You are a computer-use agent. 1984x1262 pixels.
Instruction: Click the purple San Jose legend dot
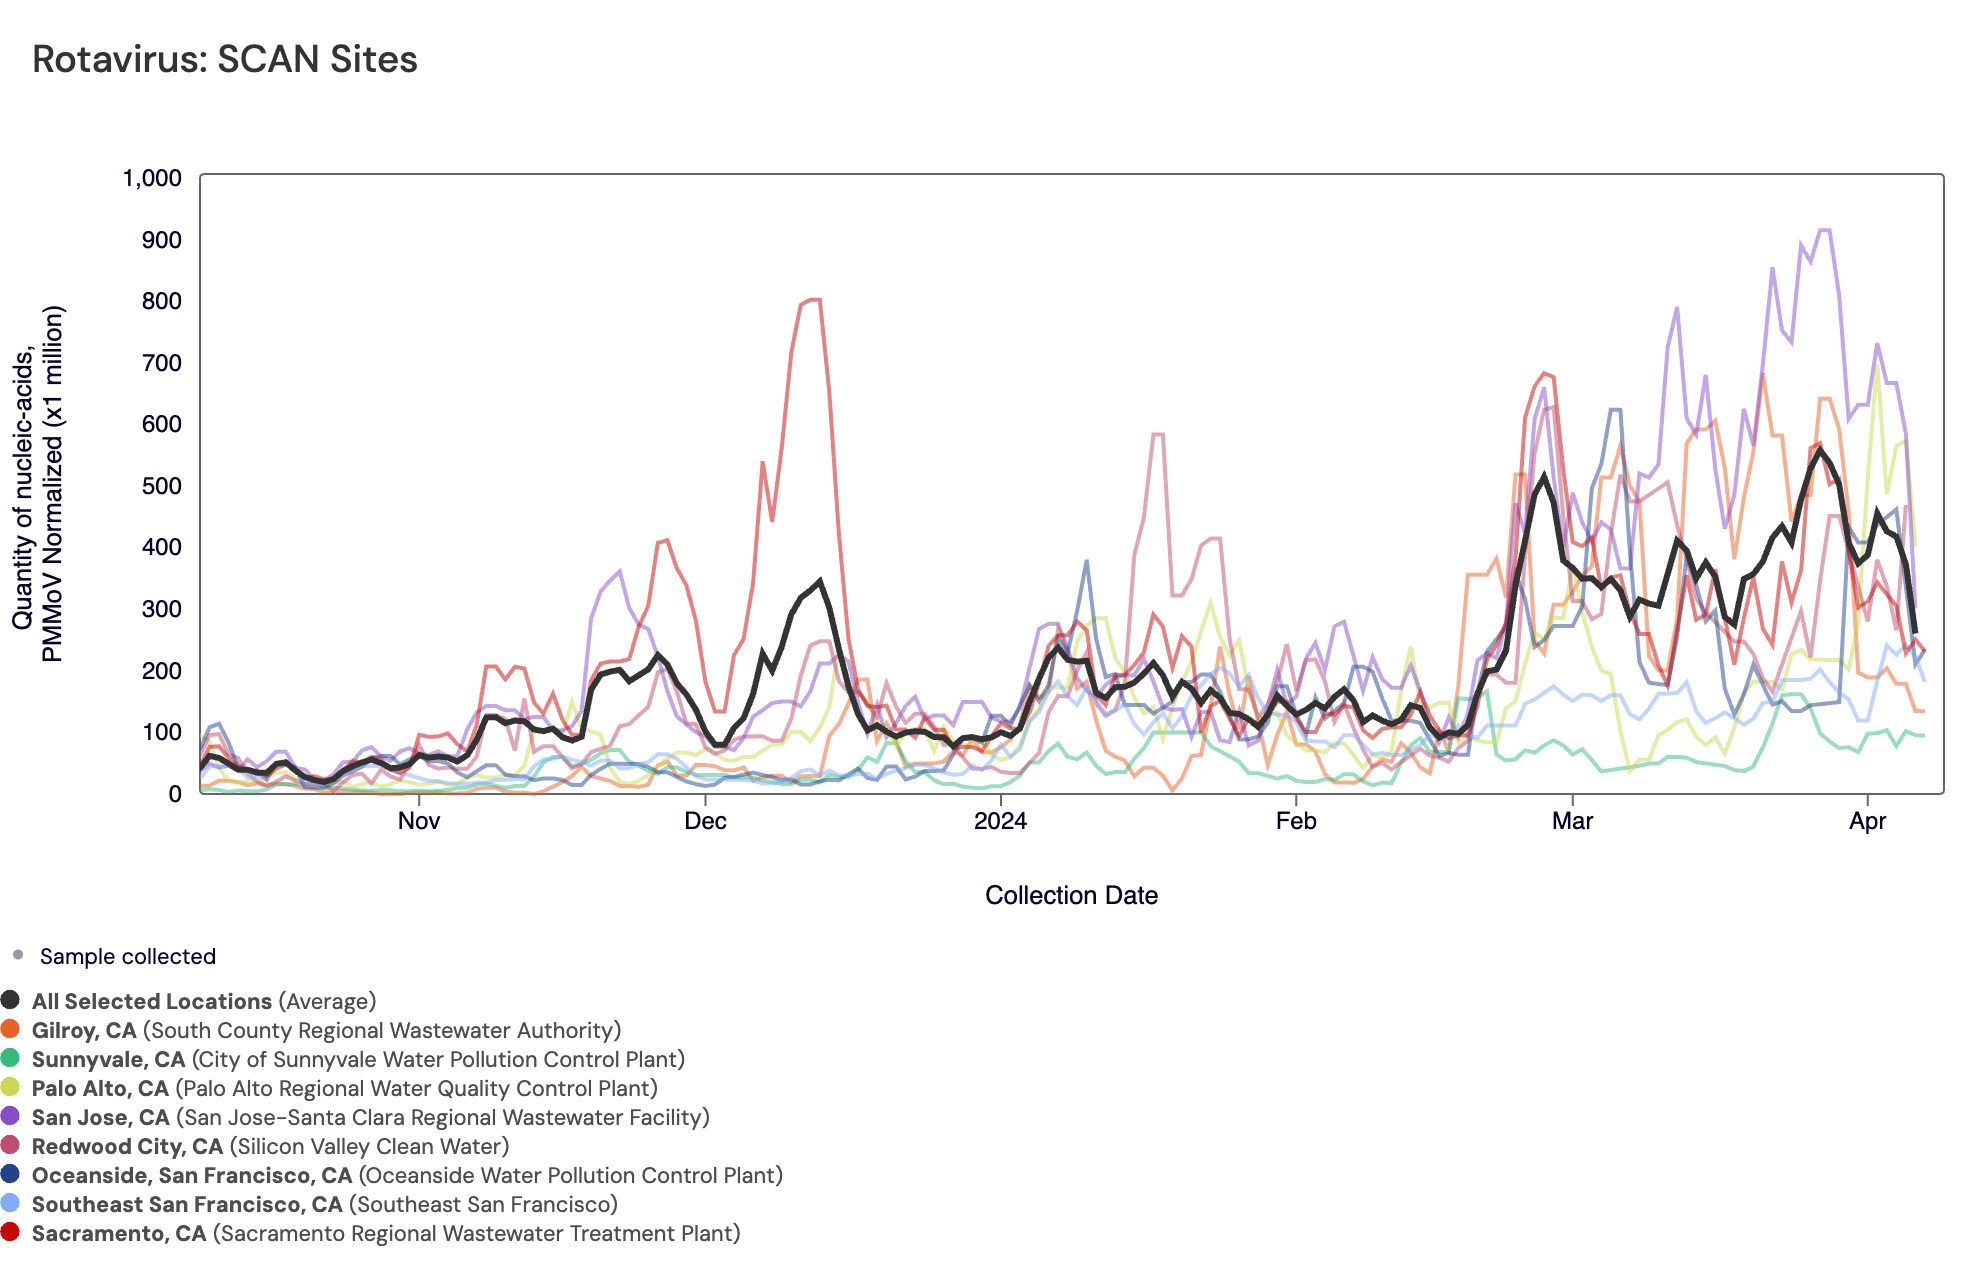[10, 1116]
